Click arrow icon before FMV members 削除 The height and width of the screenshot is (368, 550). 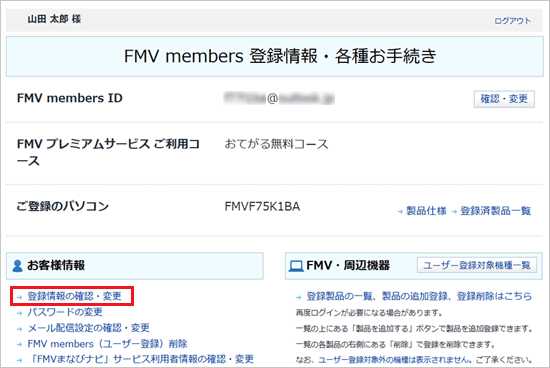click(x=20, y=344)
